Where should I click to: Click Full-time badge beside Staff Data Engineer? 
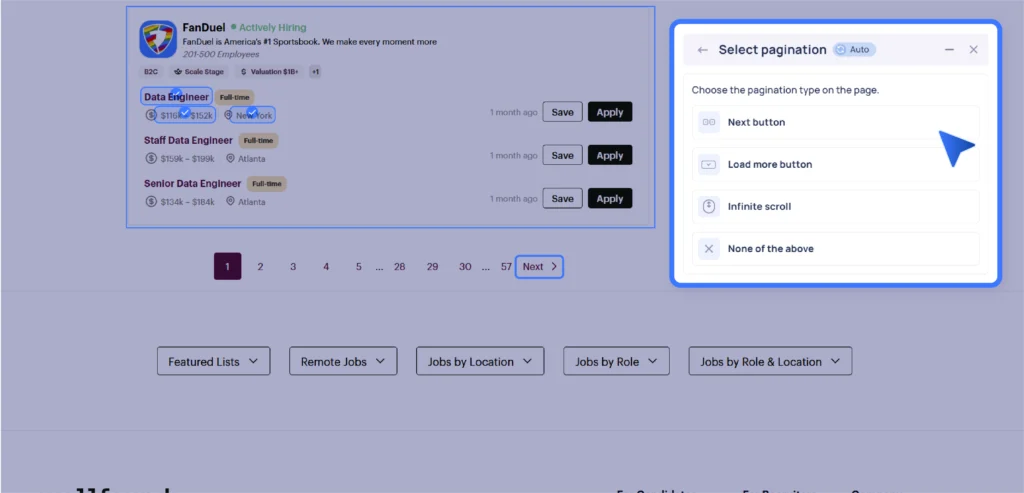(259, 140)
